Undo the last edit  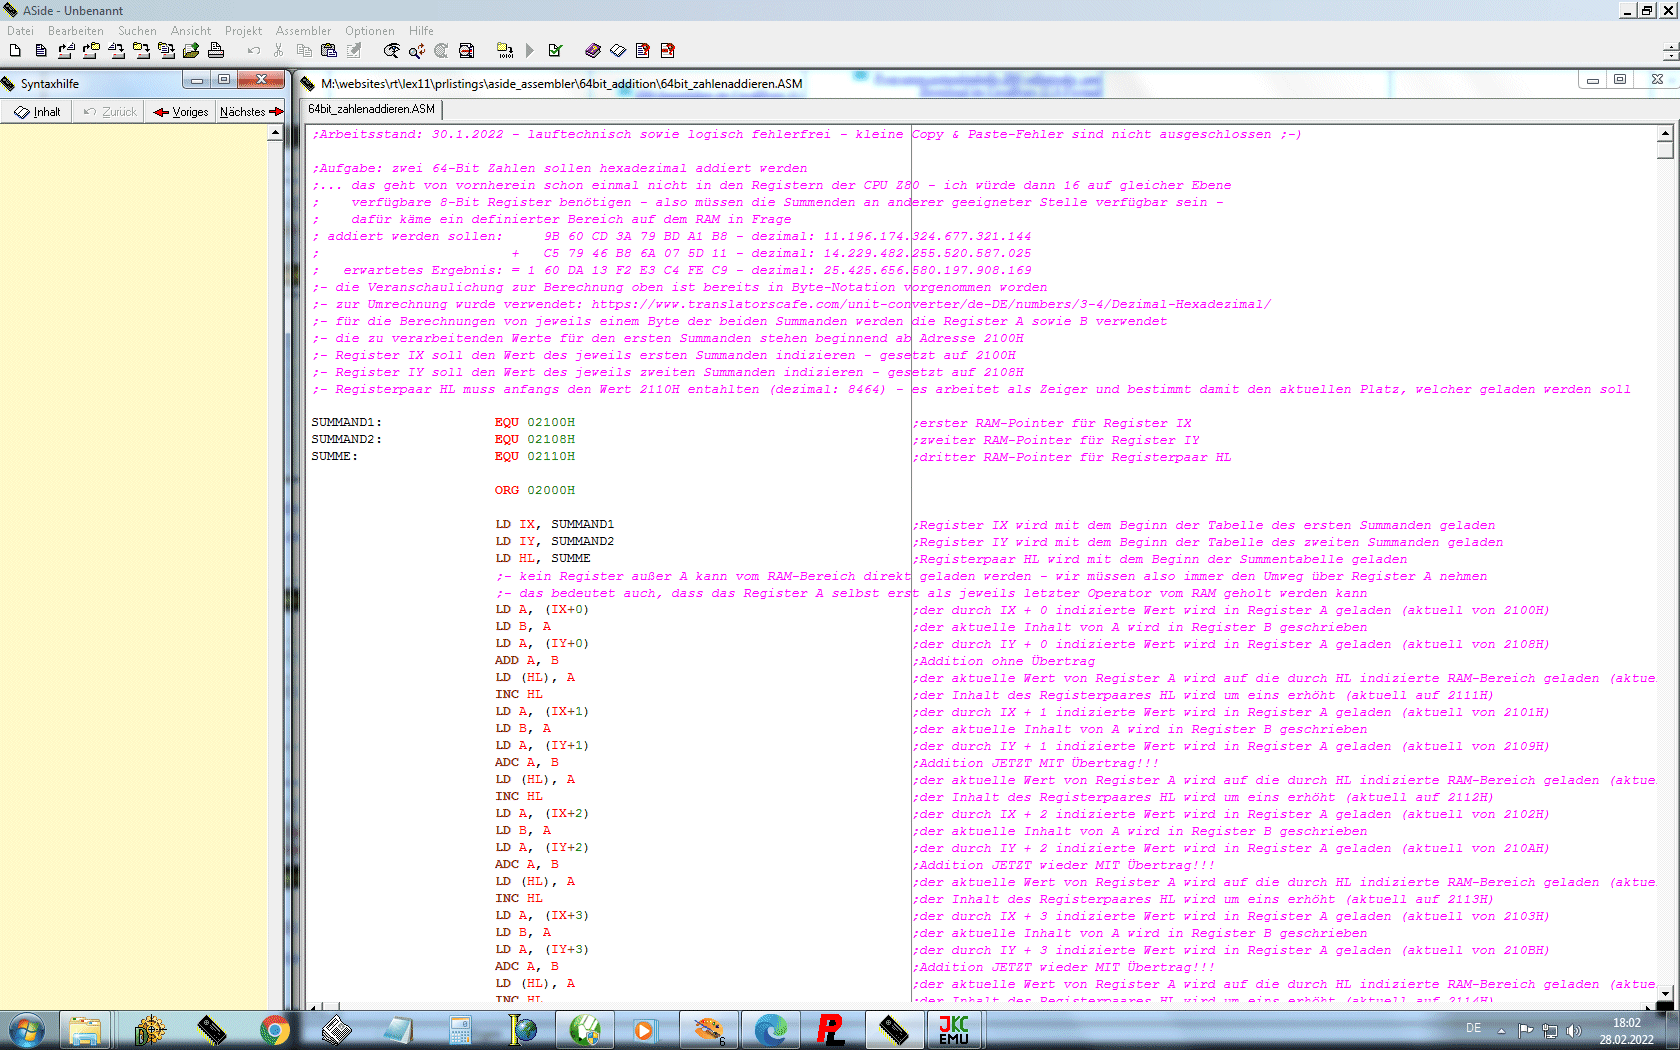click(x=254, y=50)
